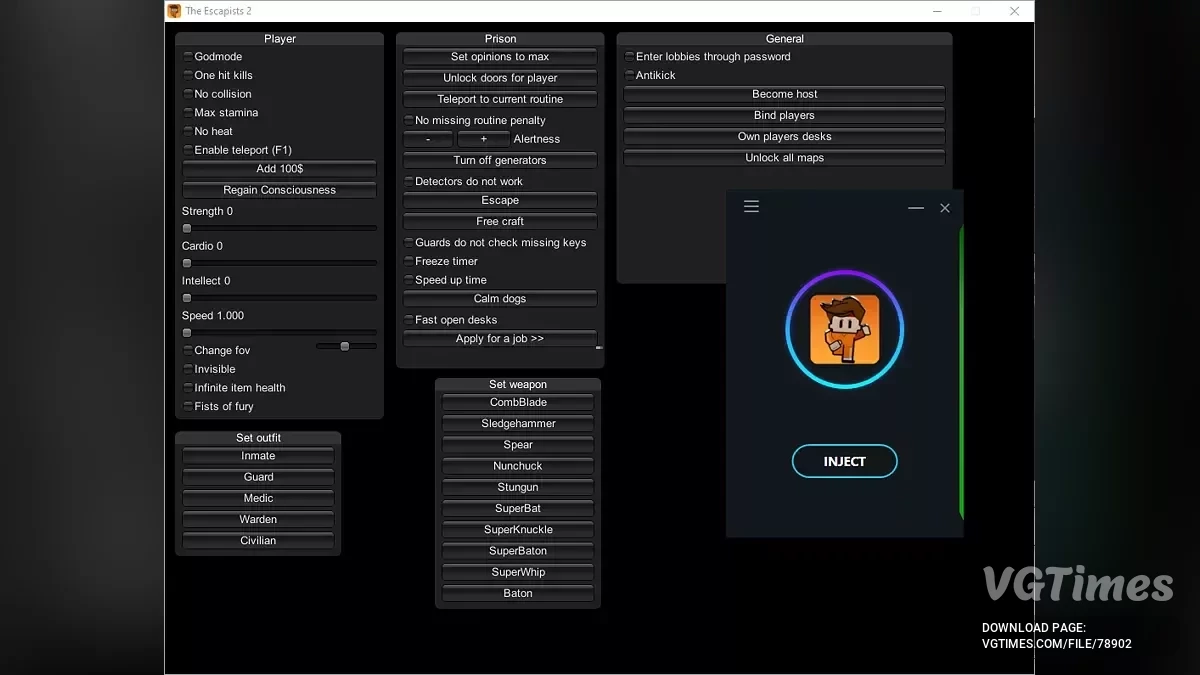
Task: Check the Antikick option
Action: pos(629,75)
